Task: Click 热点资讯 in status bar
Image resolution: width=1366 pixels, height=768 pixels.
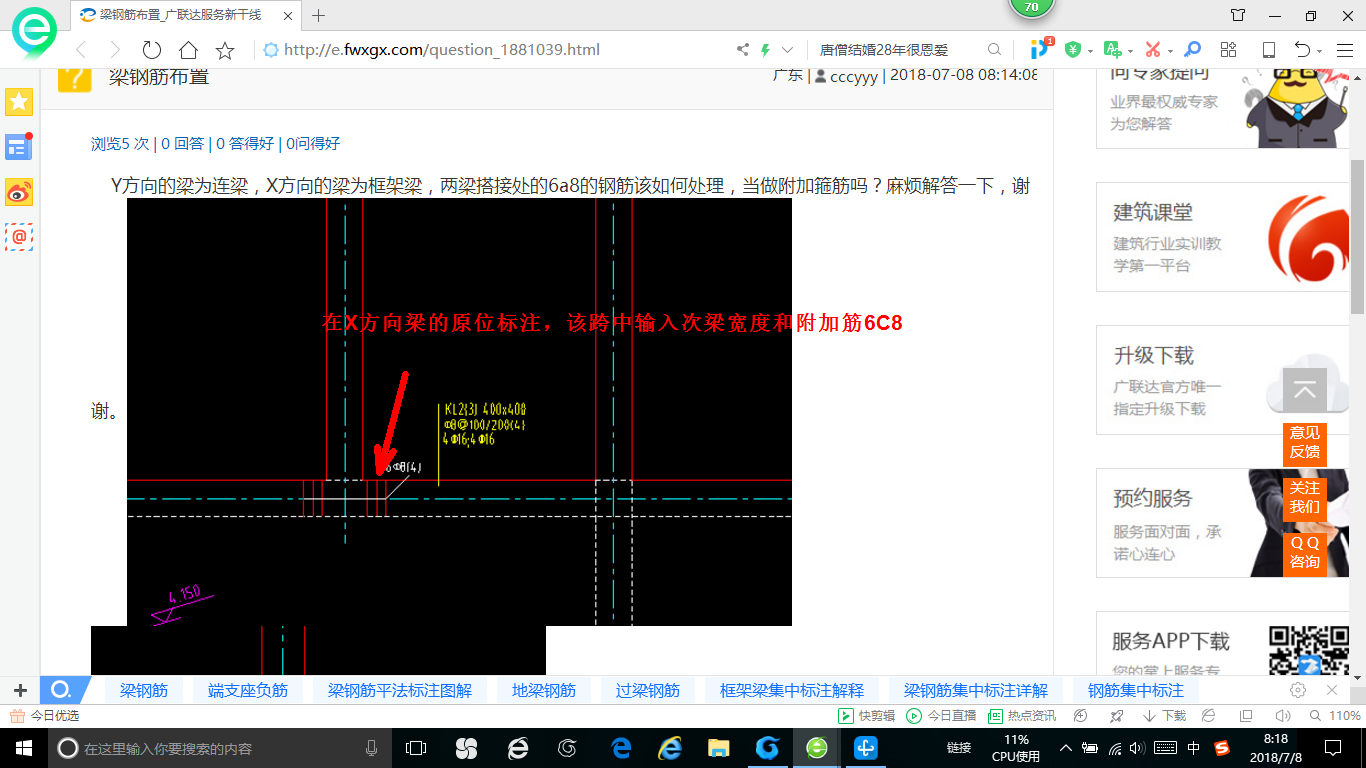Action: coord(1022,716)
